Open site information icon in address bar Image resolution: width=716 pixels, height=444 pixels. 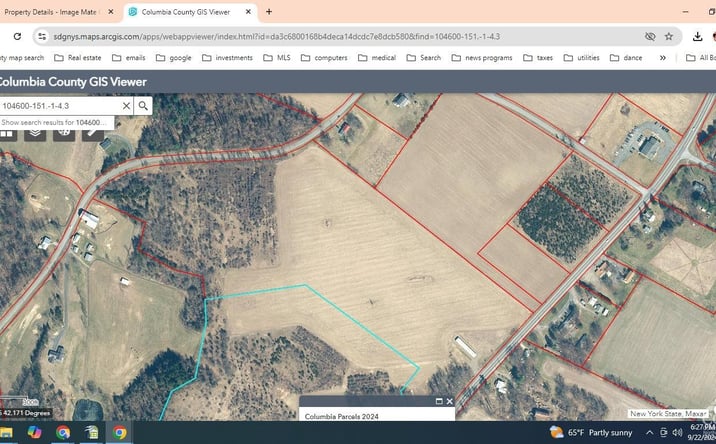(x=42, y=37)
